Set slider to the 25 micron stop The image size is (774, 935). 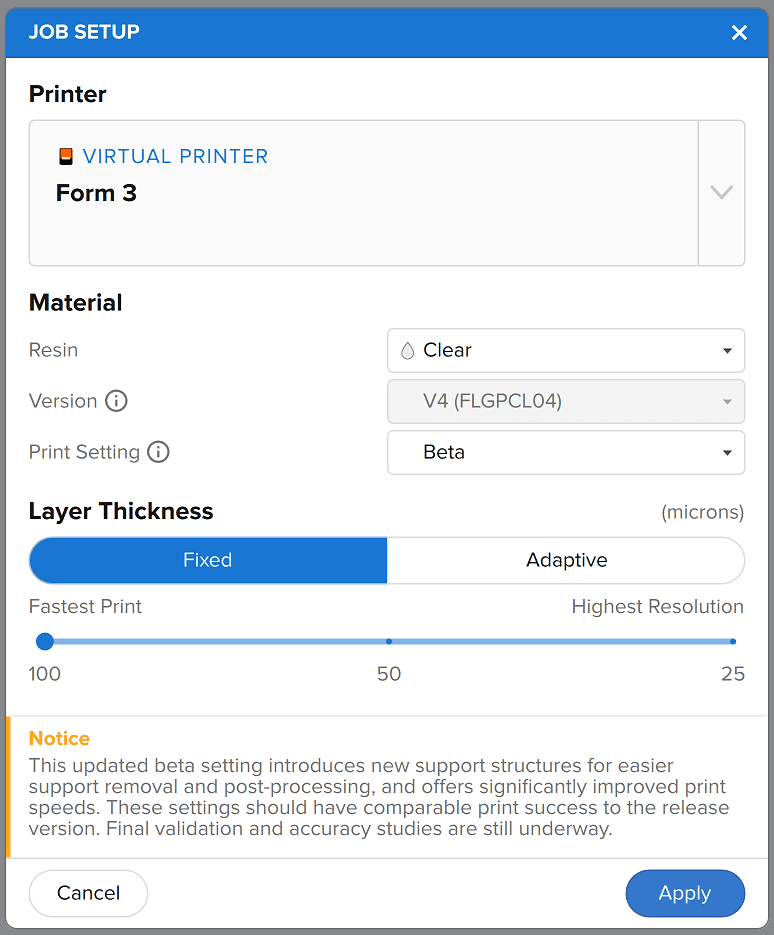pyautogui.click(x=732, y=641)
